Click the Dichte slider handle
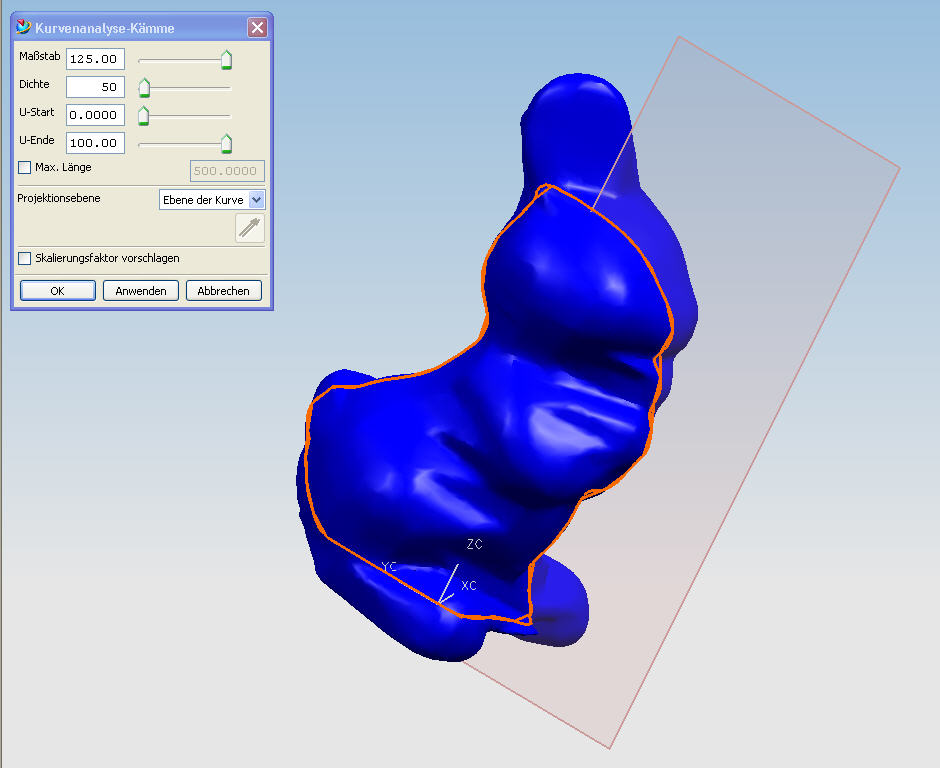The width and height of the screenshot is (940, 768). tap(144, 88)
